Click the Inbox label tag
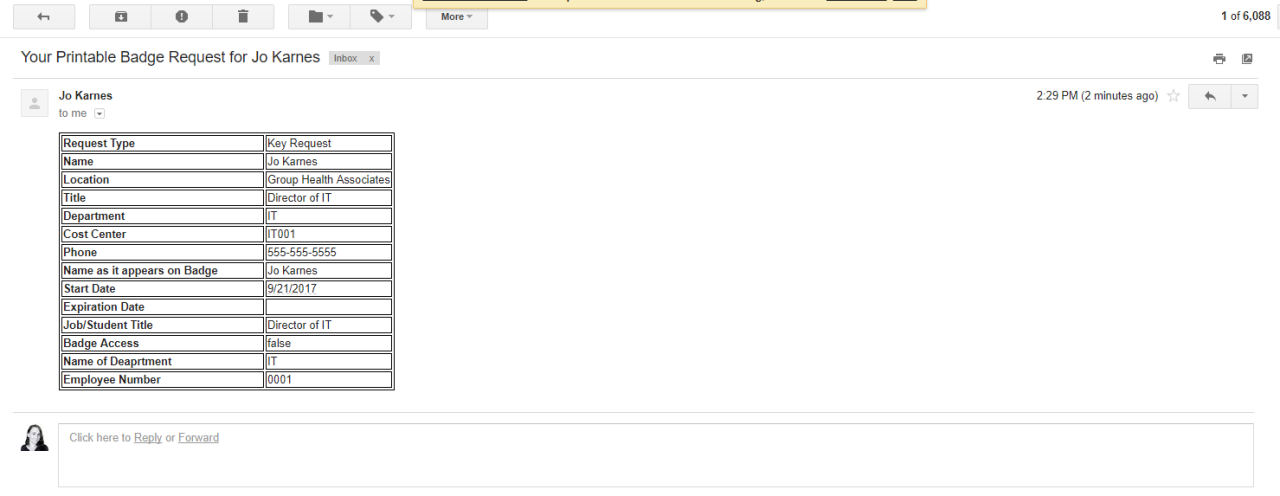 click(x=345, y=59)
